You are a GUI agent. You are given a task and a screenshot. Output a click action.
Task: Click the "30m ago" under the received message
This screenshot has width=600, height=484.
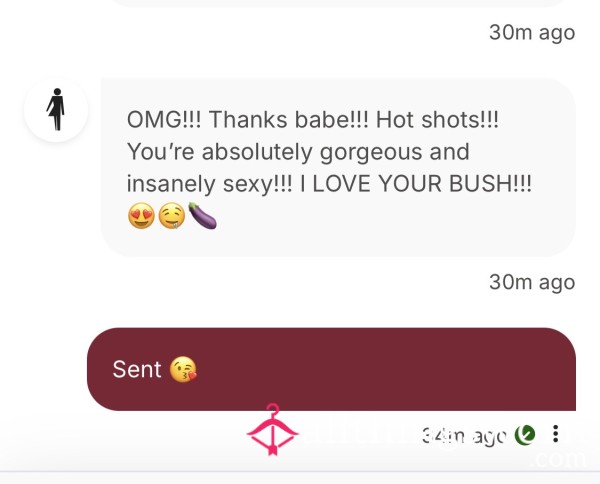click(x=531, y=282)
